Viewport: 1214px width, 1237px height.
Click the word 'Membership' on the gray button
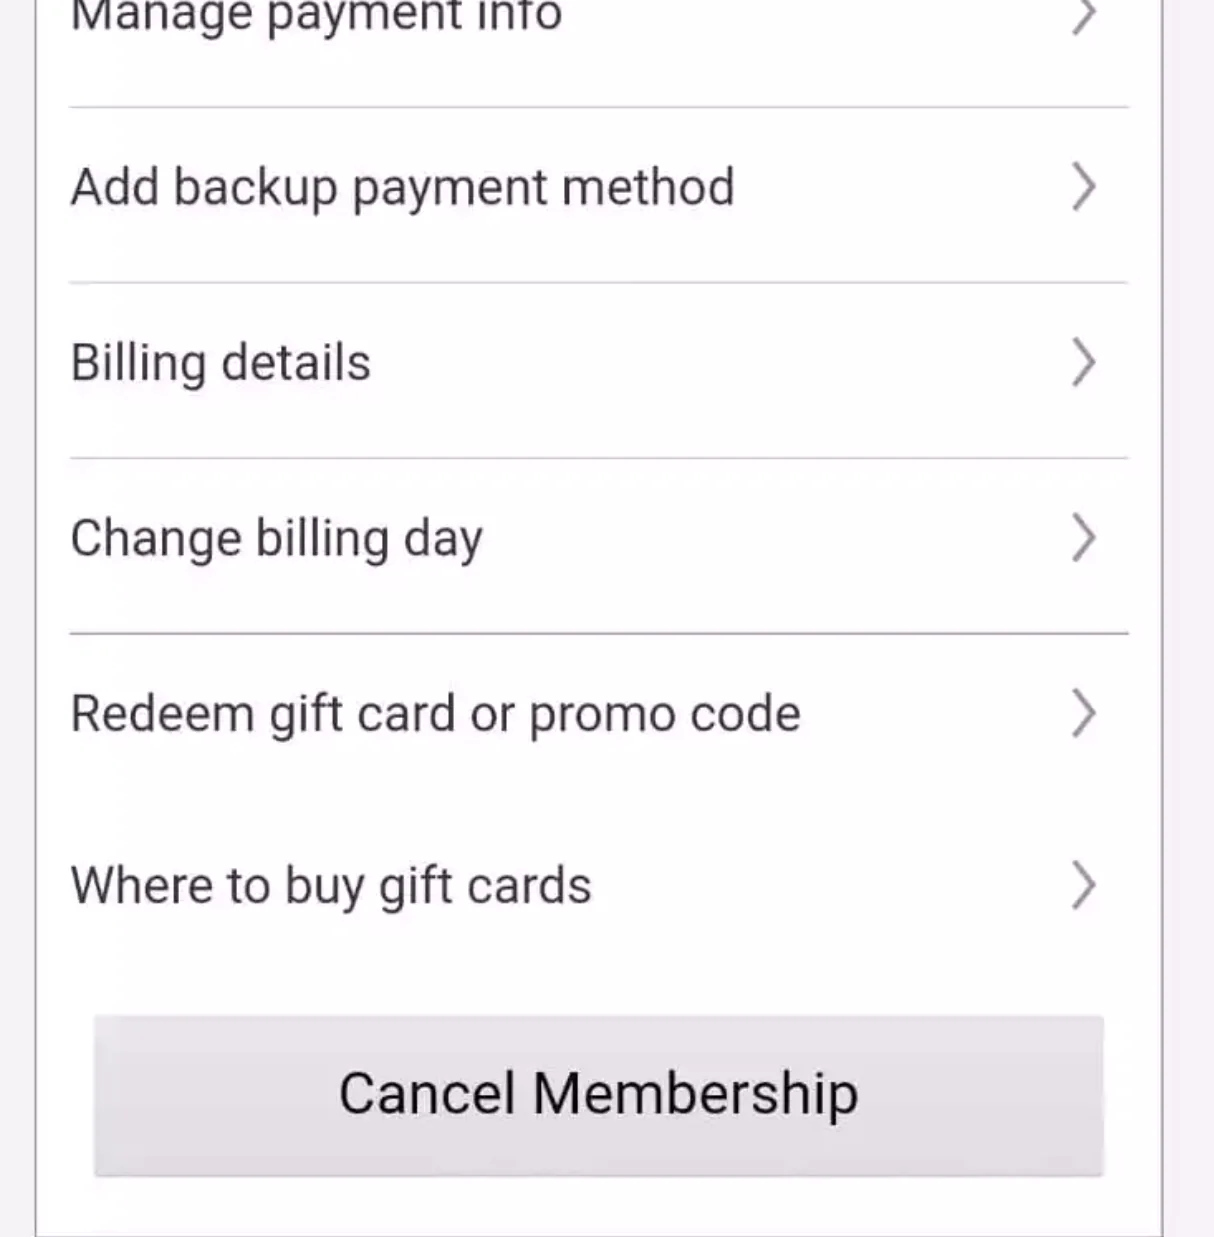[695, 1093]
